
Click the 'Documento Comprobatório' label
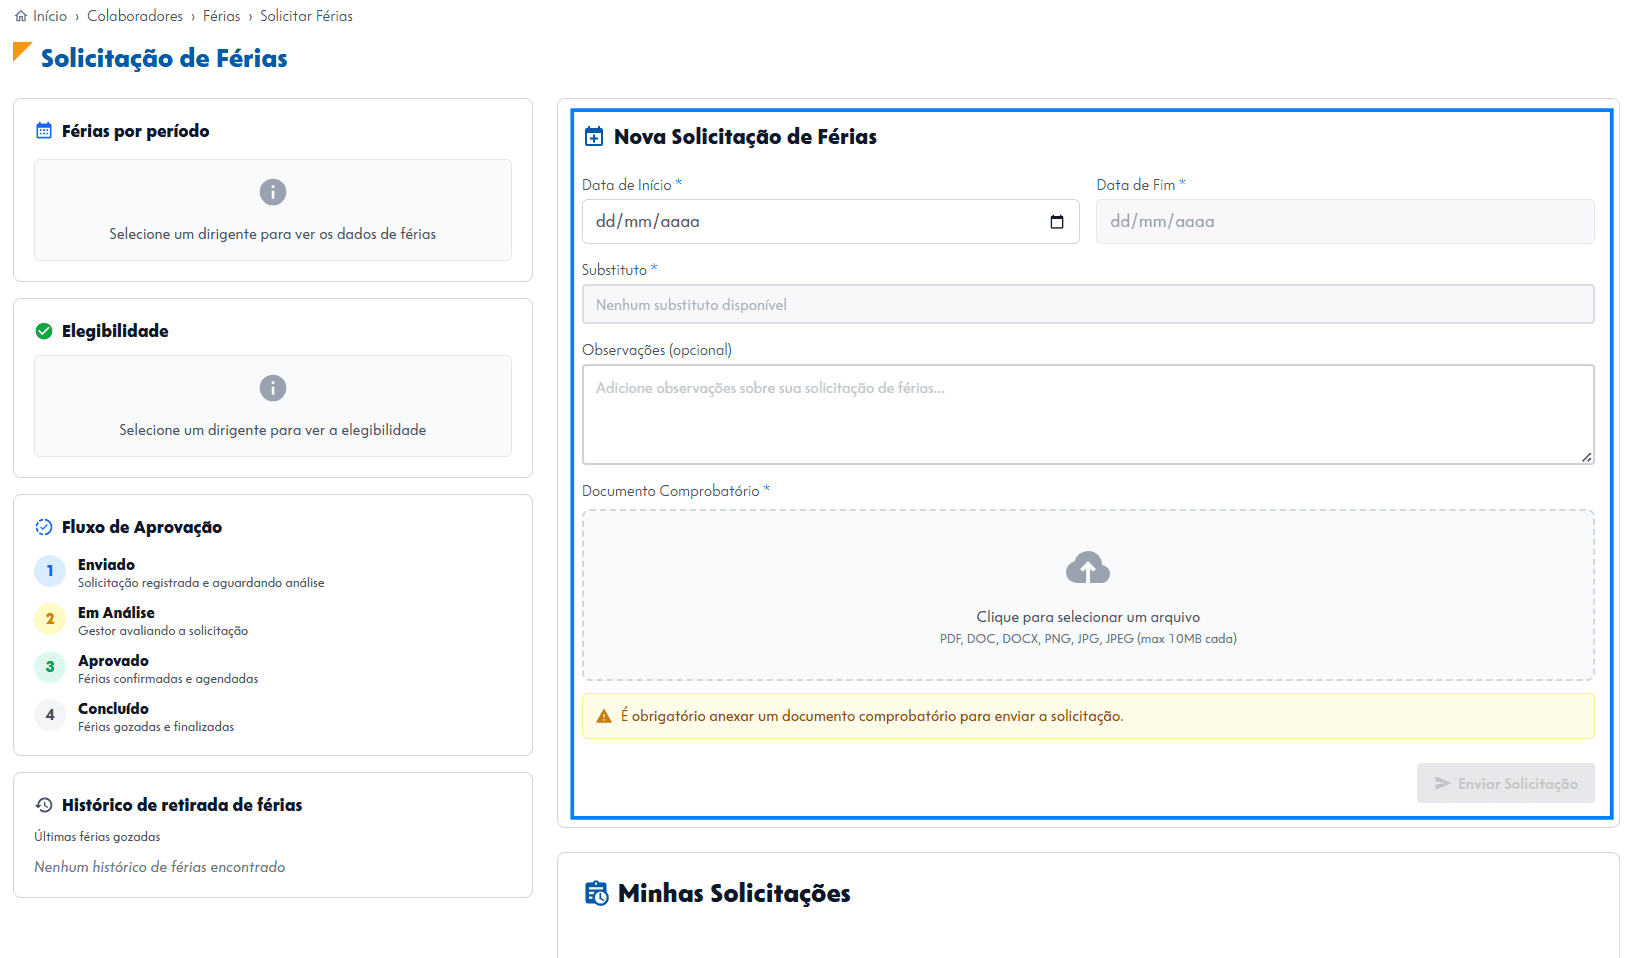[x=671, y=491]
